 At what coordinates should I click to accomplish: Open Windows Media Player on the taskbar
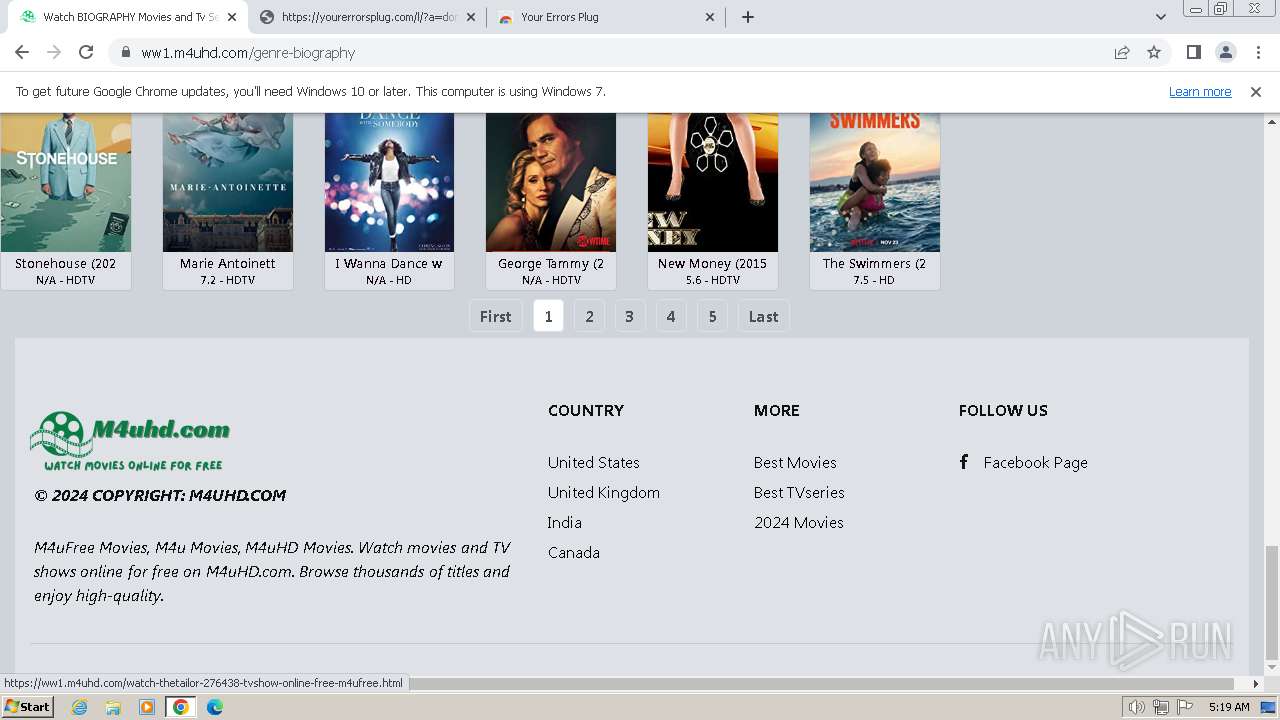point(147,707)
